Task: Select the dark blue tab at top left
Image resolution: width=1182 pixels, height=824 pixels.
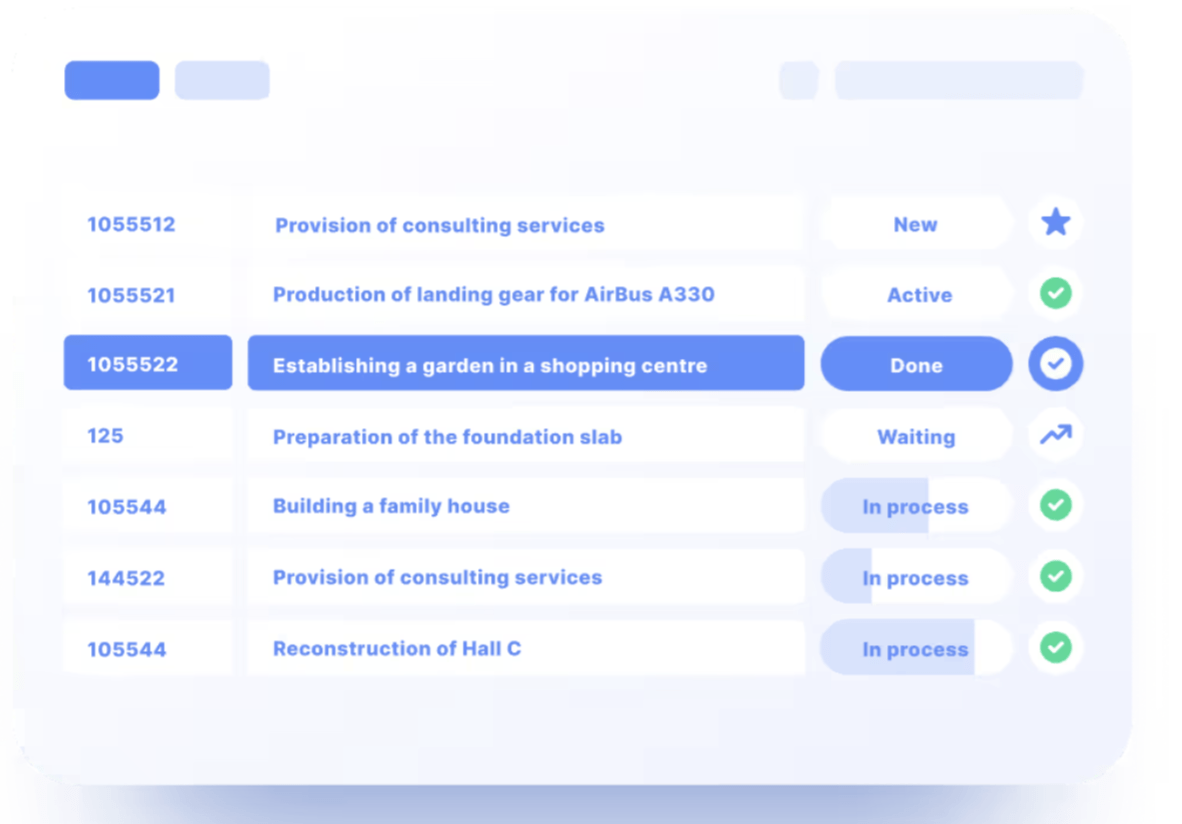Action: tap(112, 80)
